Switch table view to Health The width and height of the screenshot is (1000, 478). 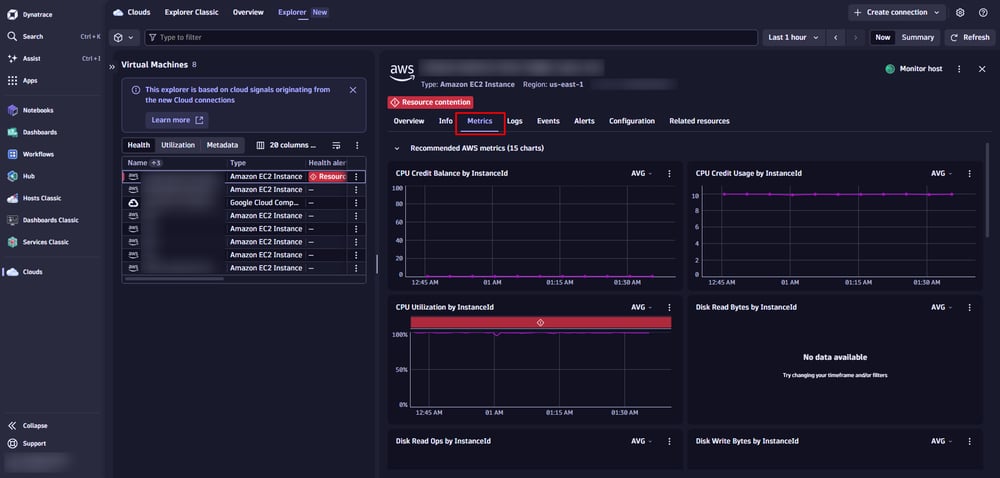(x=138, y=145)
